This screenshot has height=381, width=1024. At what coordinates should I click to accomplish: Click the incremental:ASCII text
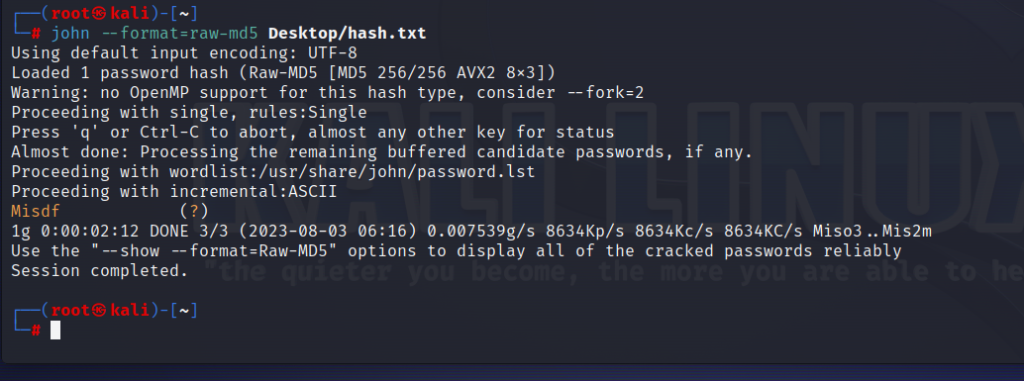point(253,191)
